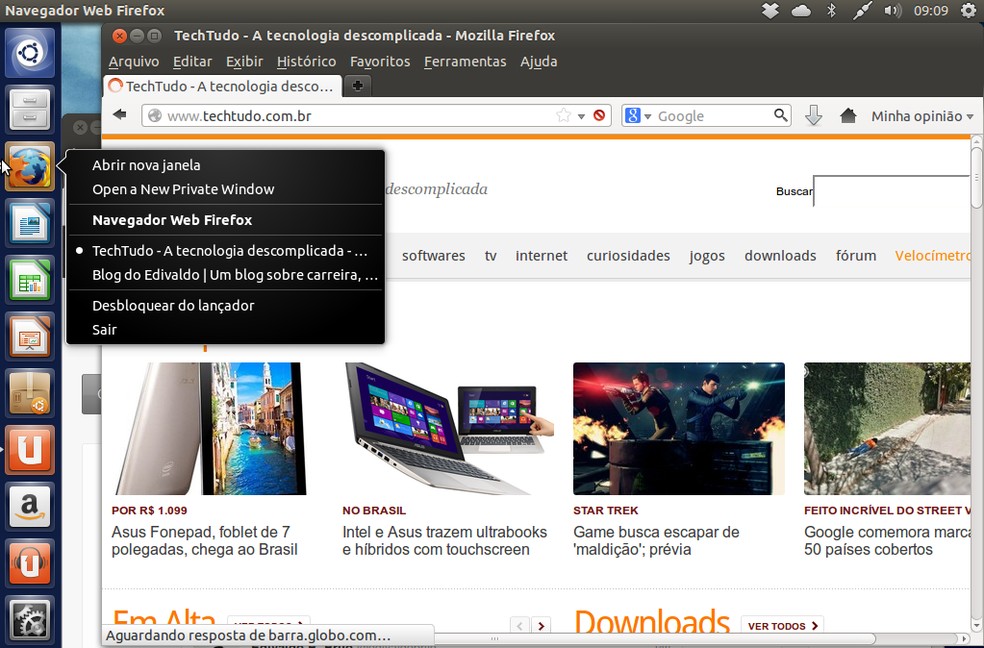Open Exibir menu
The width and height of the screenshot is (984, 648).
pyautogui.click(x=244, y=61)
